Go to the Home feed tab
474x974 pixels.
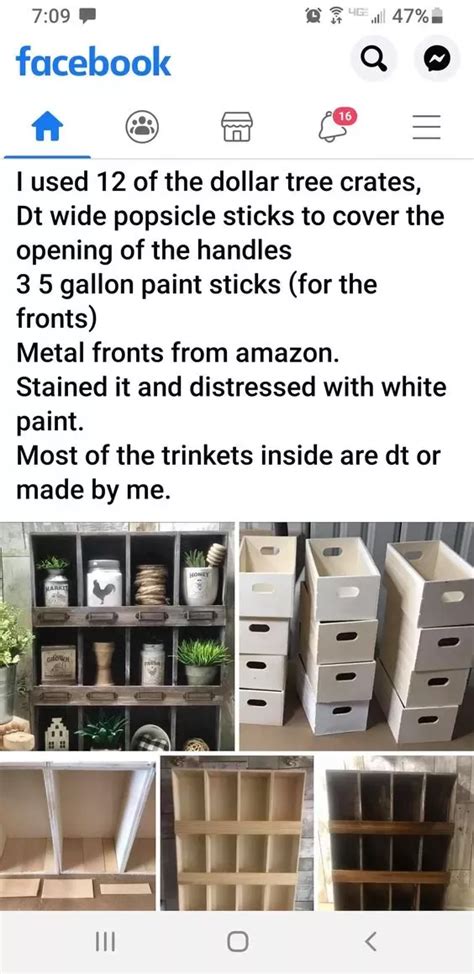click(x=47, y=127)
